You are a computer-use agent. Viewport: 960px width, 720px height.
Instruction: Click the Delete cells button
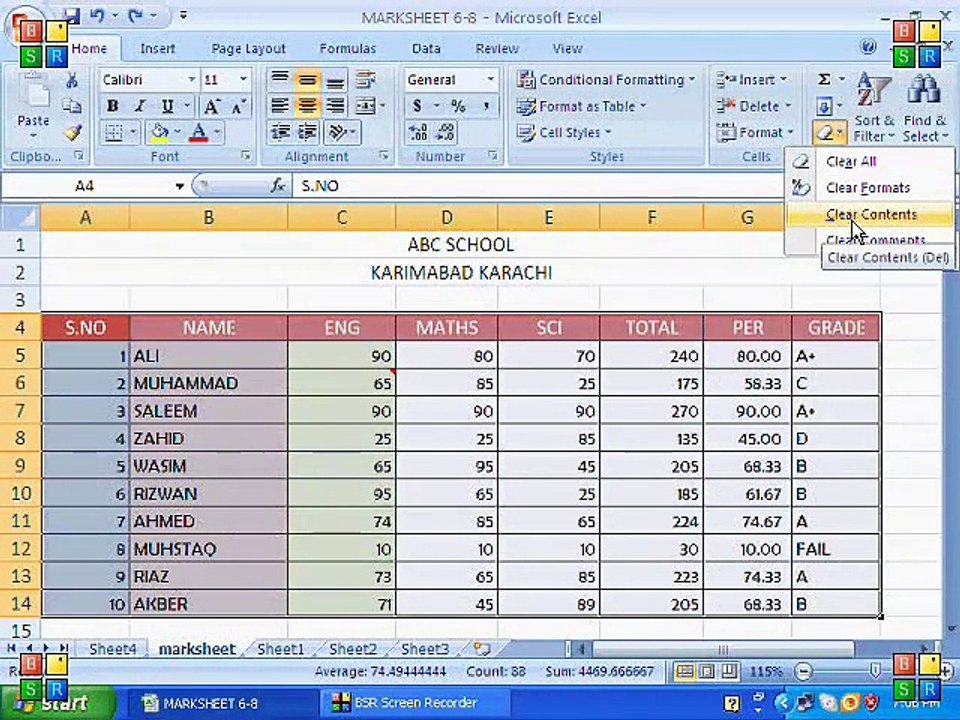coord(754,107)
